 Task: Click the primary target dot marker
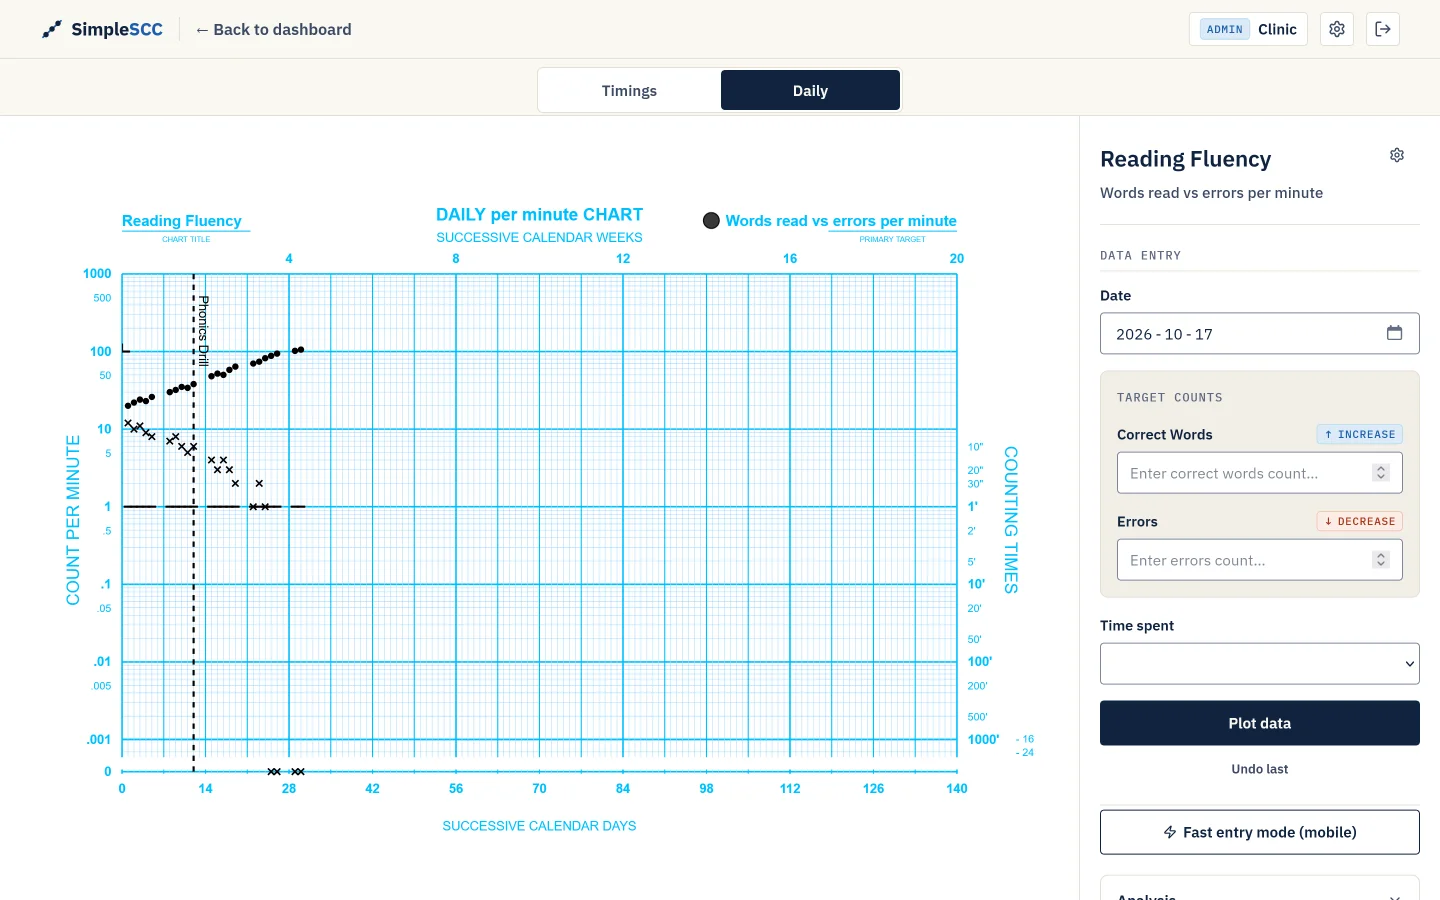click(x=711, y=220)
